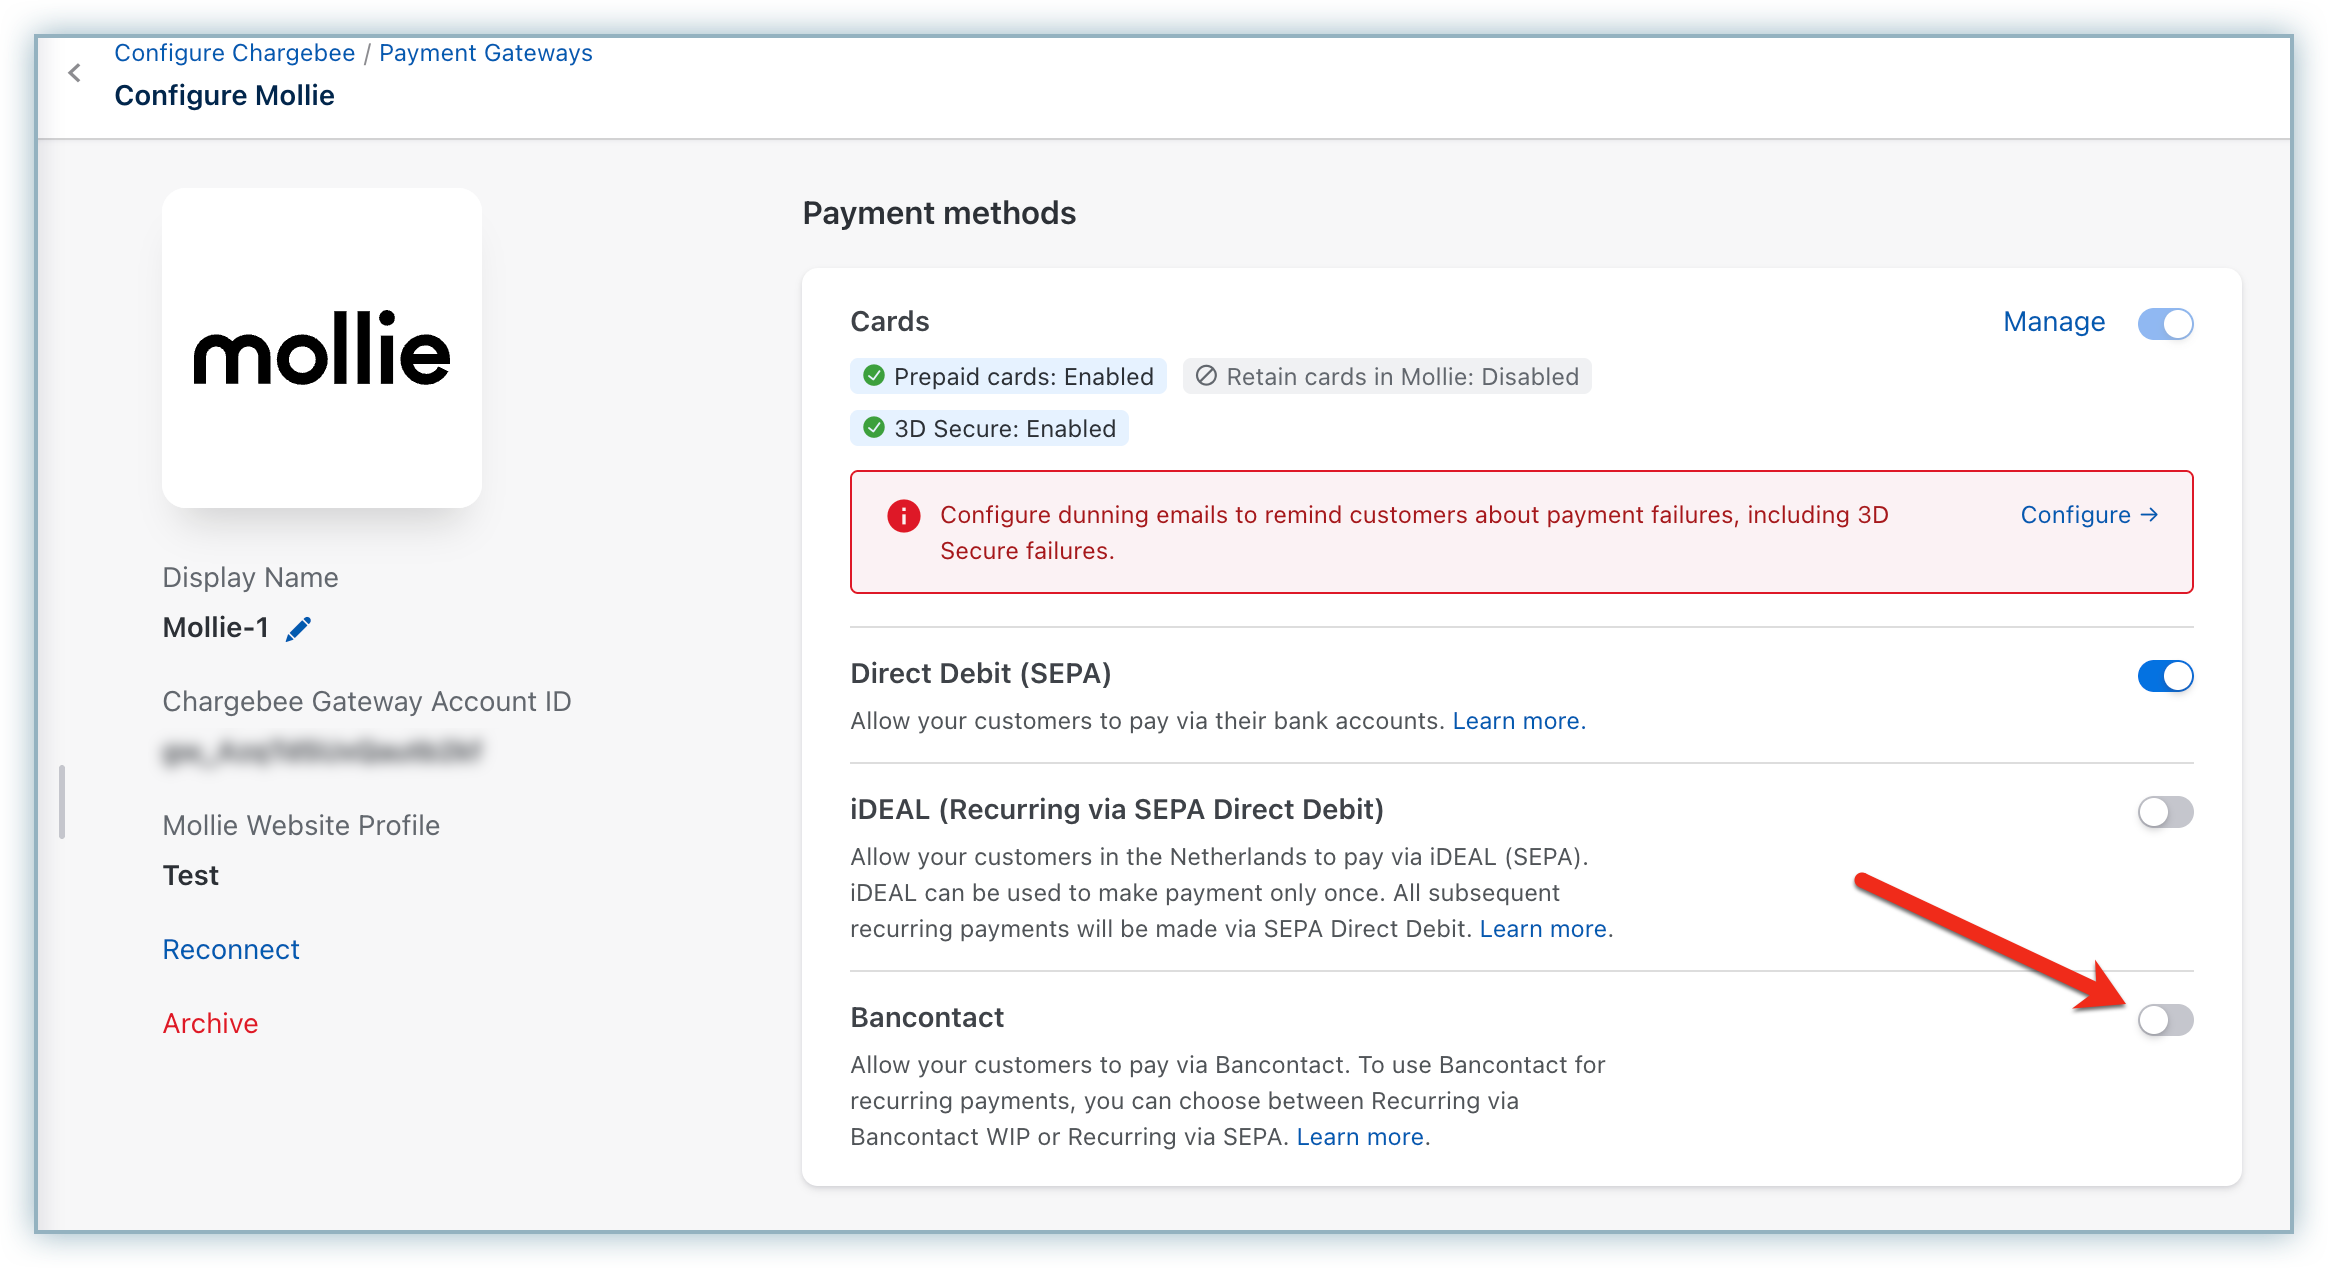Enable the Bancontact toggle

2165,1020
